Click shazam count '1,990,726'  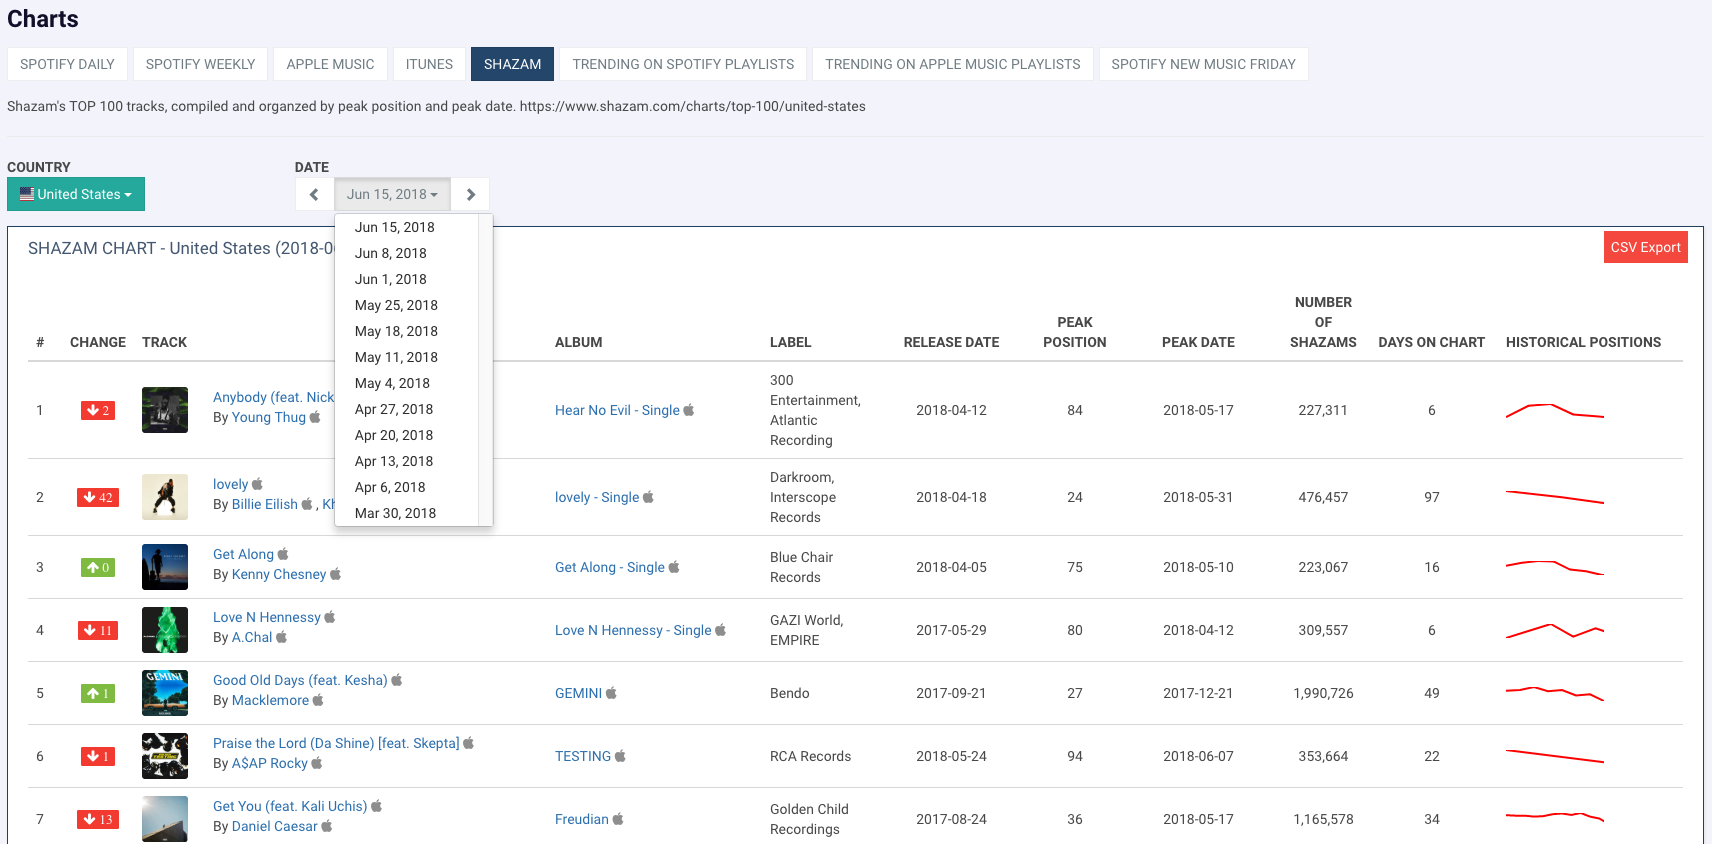(x=1323, y=693)
